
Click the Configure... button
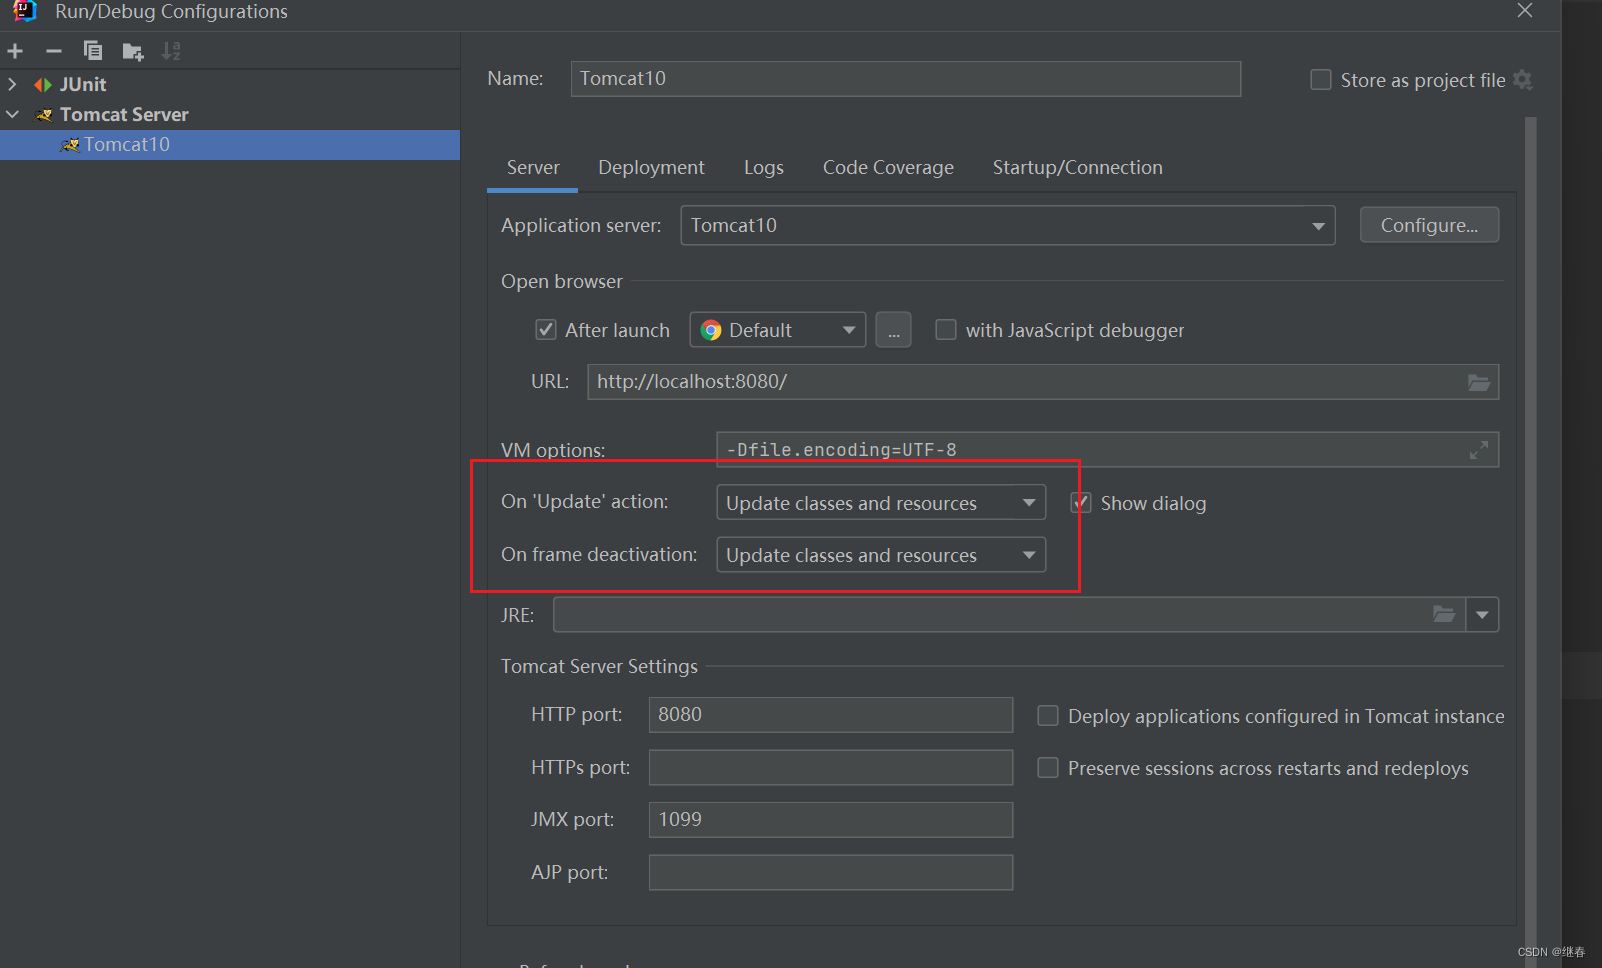point(1429,225)
